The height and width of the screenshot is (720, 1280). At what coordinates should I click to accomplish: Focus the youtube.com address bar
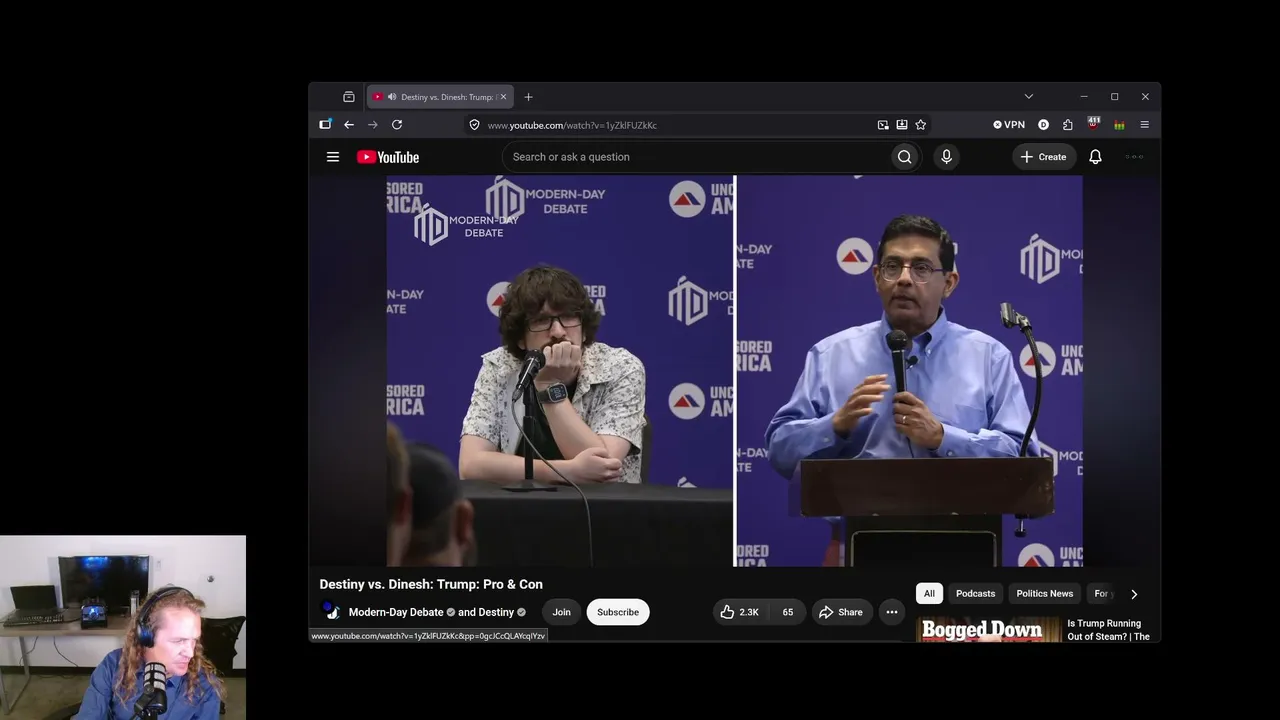[x=670, y=125]
